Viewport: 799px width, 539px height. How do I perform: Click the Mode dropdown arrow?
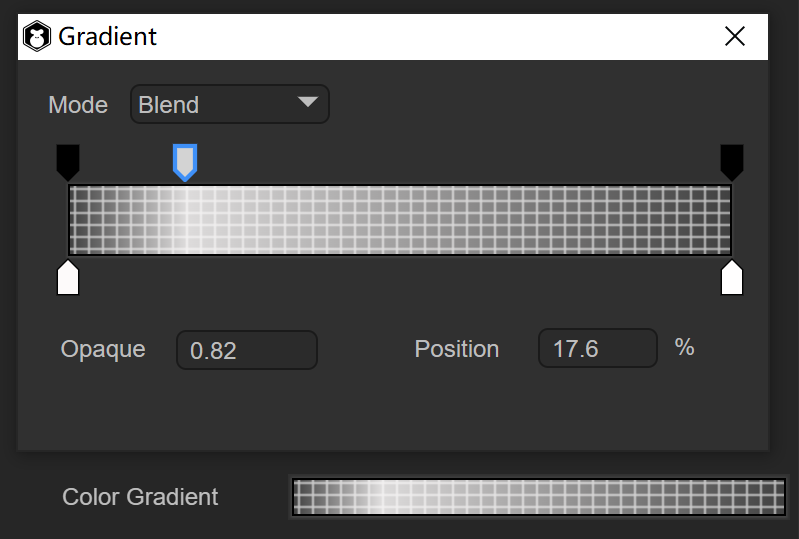(x=307, y=102)
